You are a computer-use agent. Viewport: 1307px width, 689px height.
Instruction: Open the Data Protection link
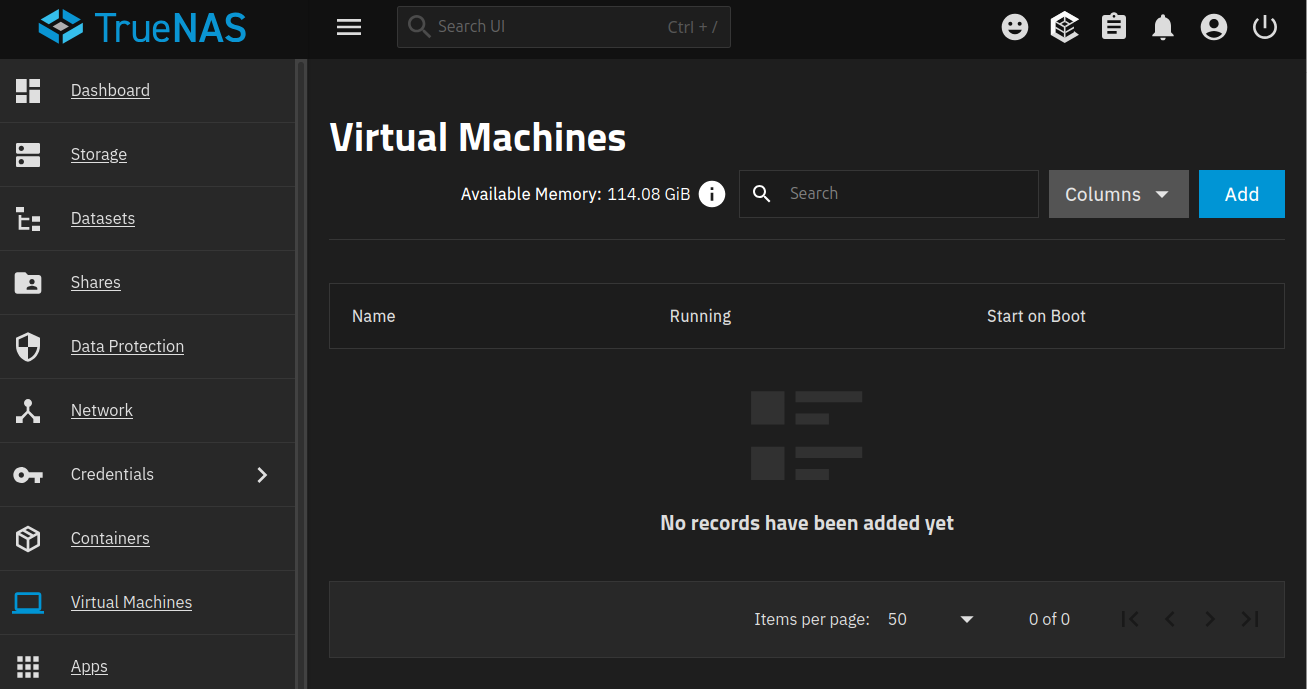pos(127,346)
